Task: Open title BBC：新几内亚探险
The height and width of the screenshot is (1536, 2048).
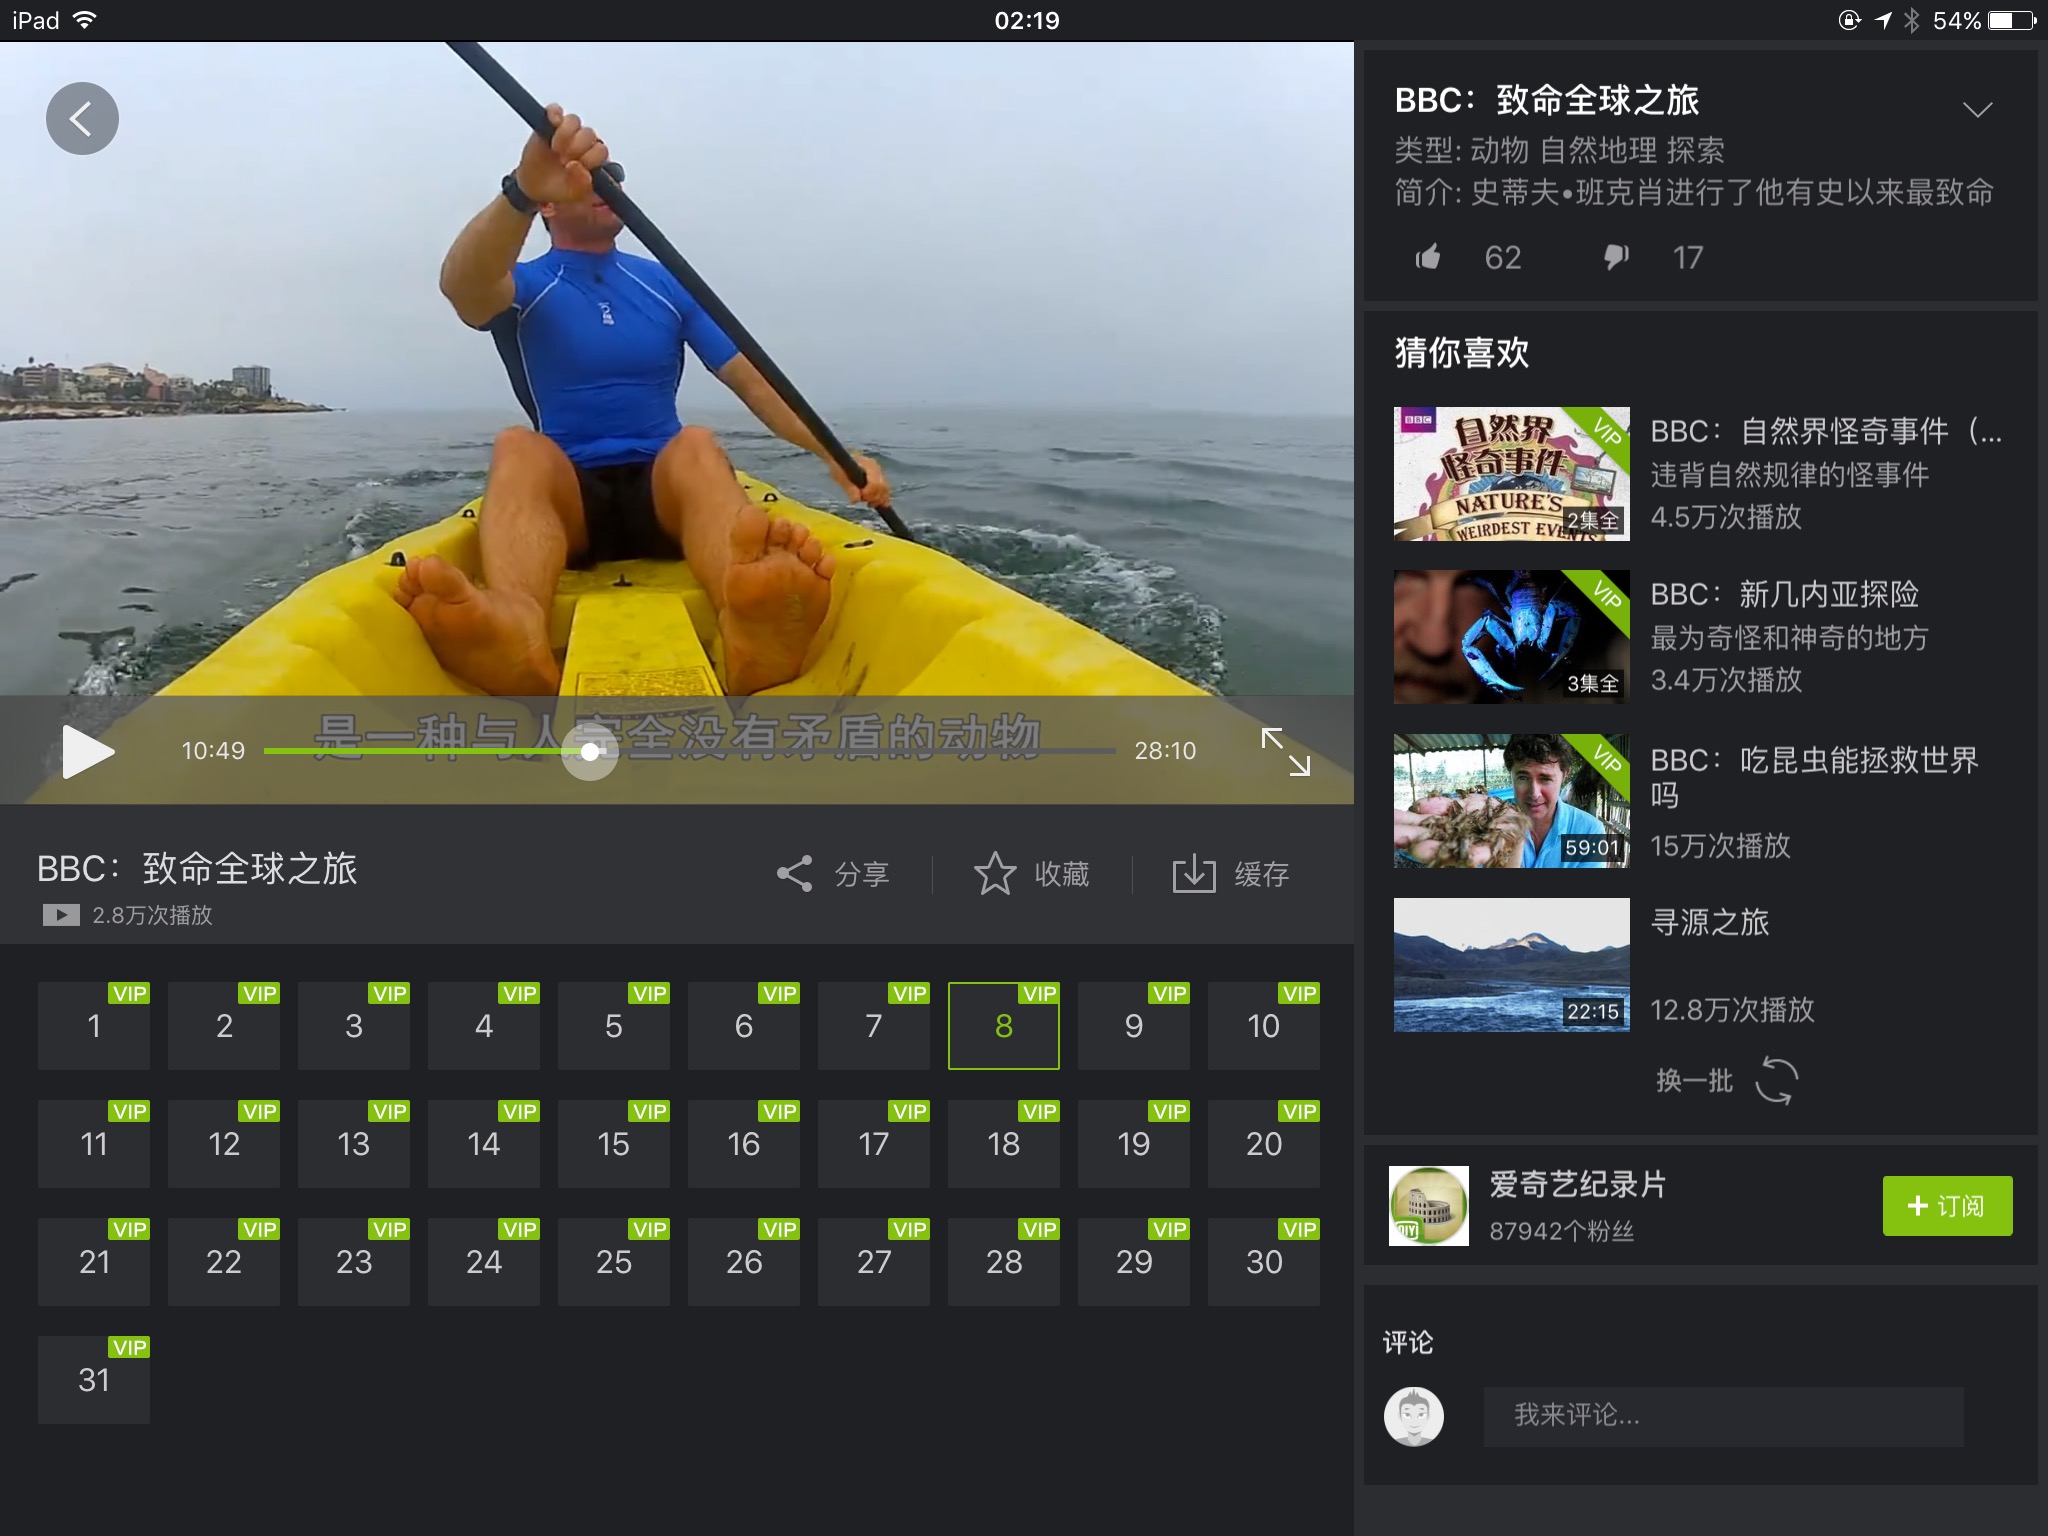Action: (x=1784, y=595)
